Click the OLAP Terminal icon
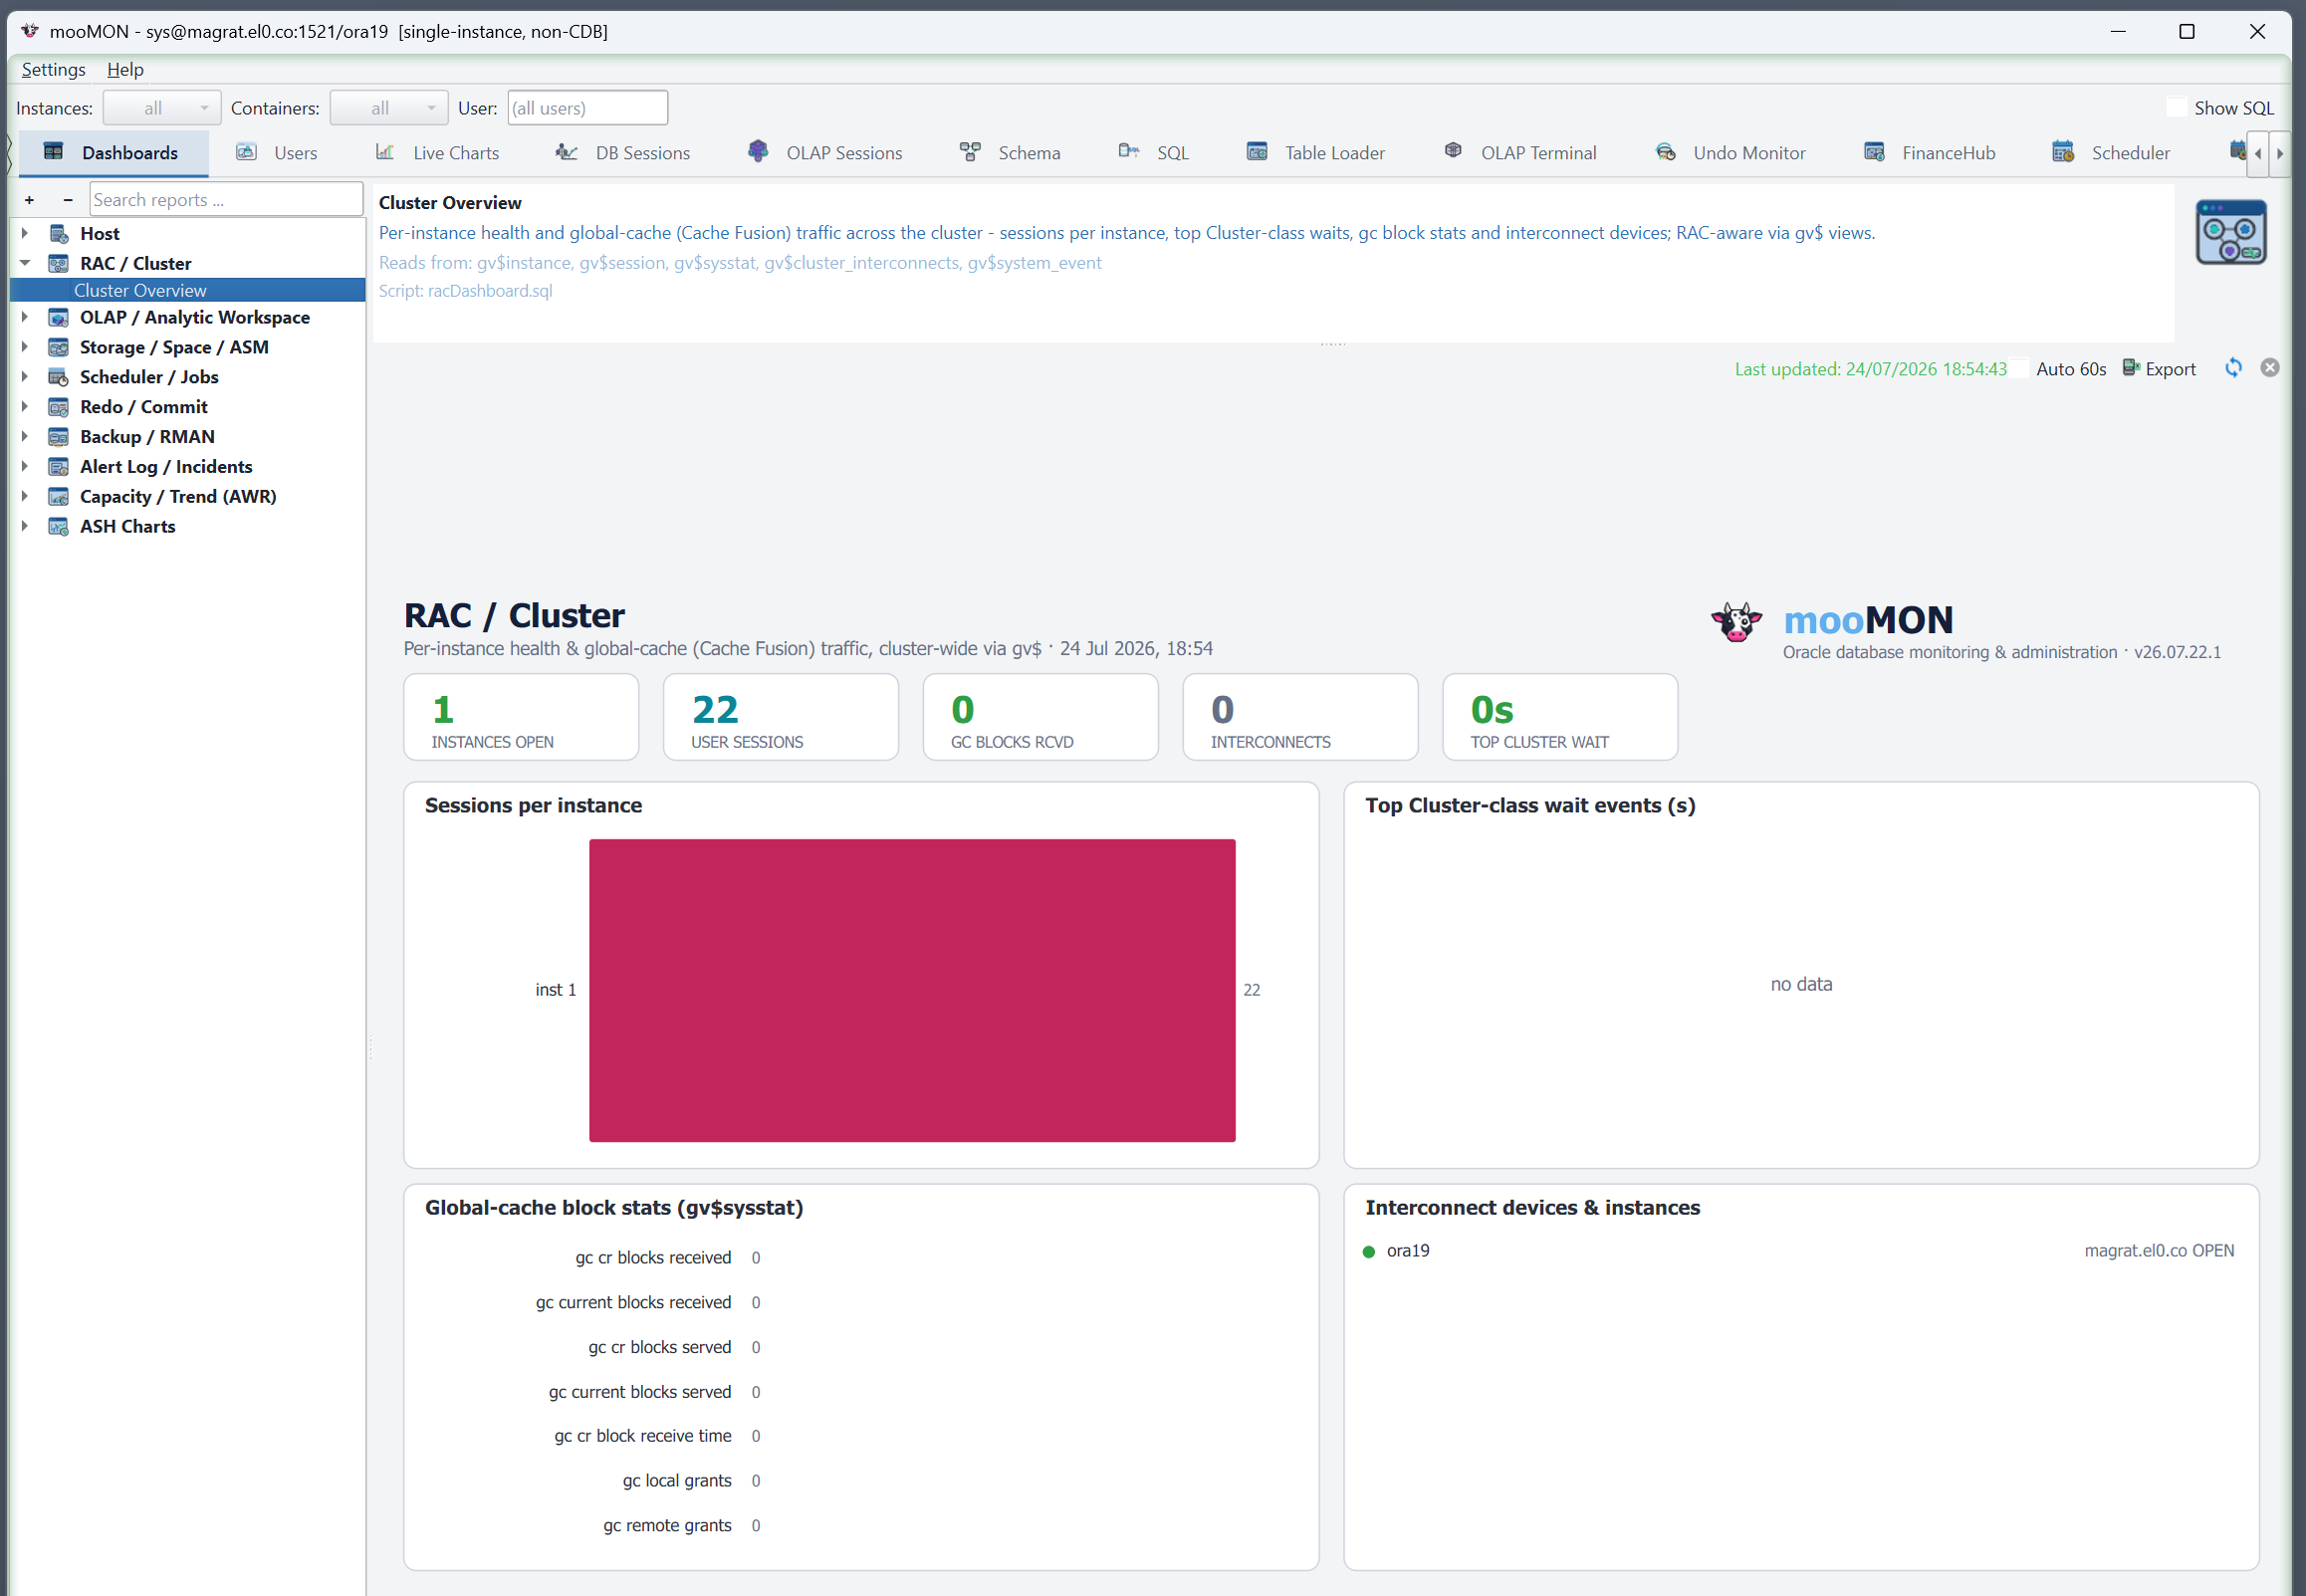 click(1453, 152)
